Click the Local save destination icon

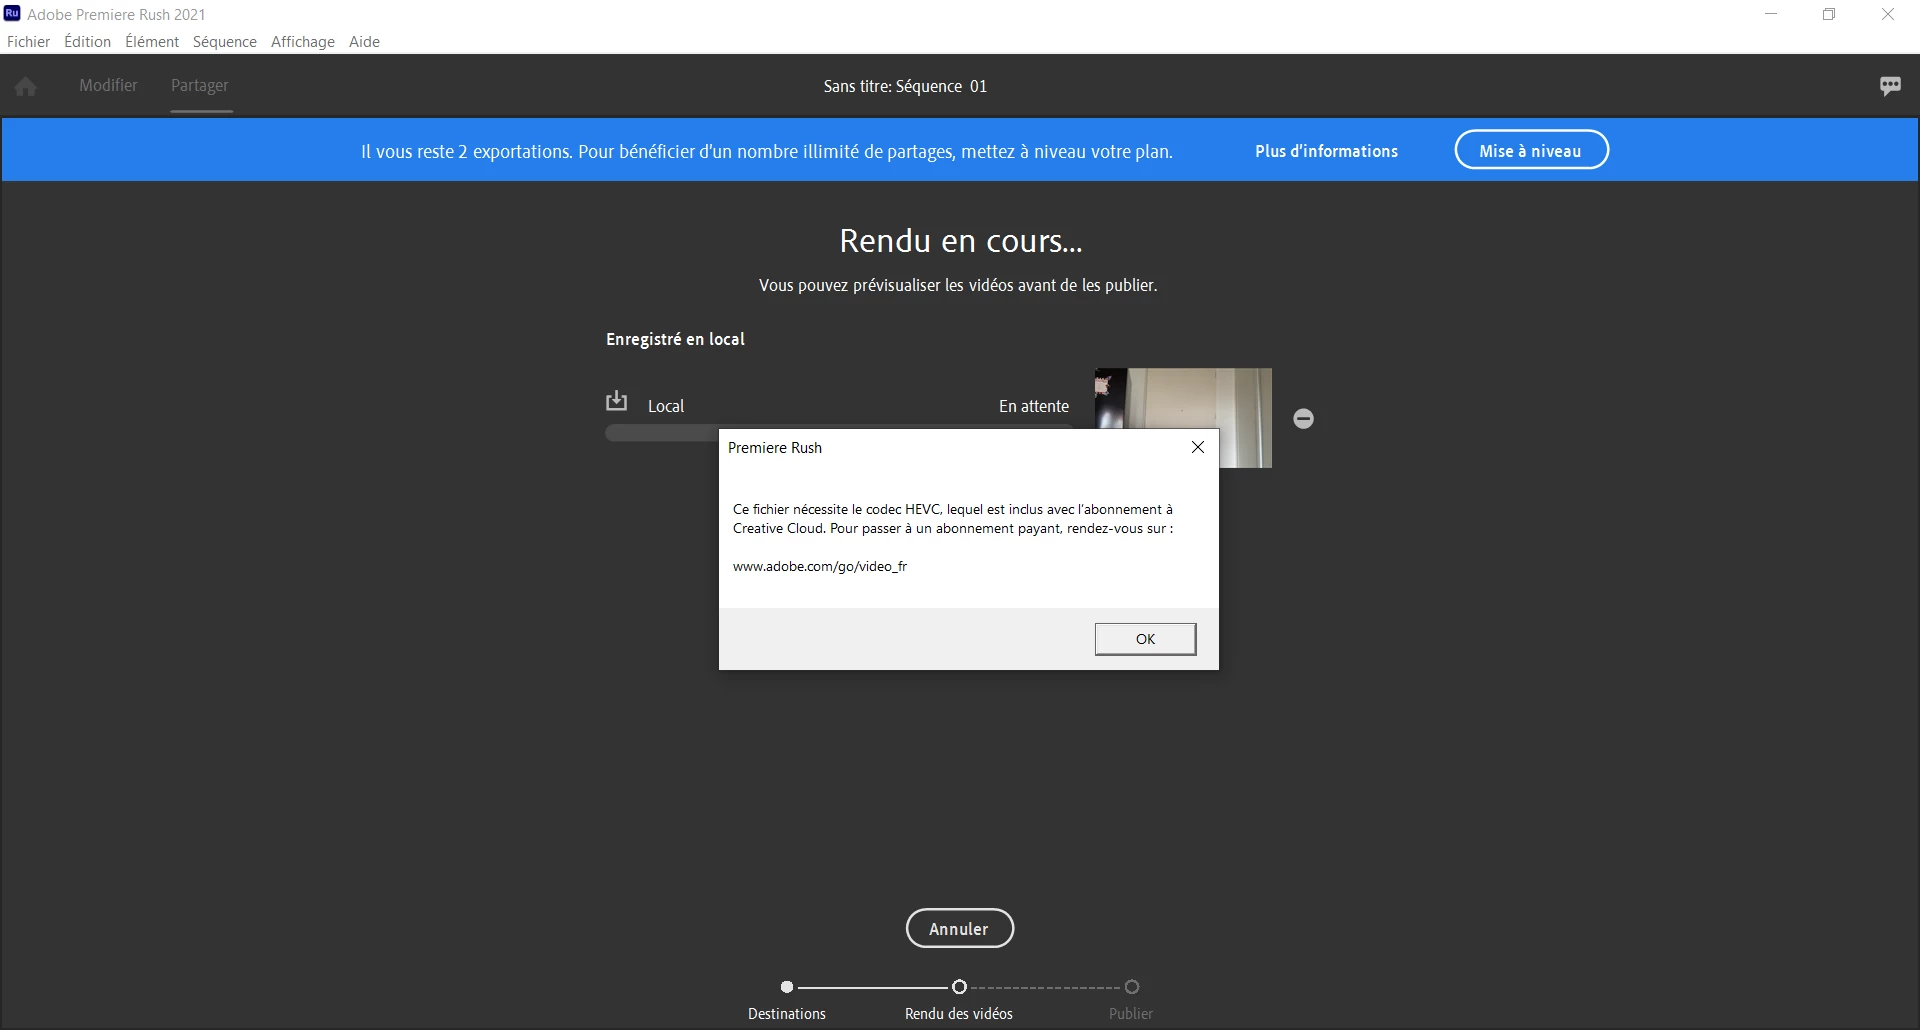(616, 401)
